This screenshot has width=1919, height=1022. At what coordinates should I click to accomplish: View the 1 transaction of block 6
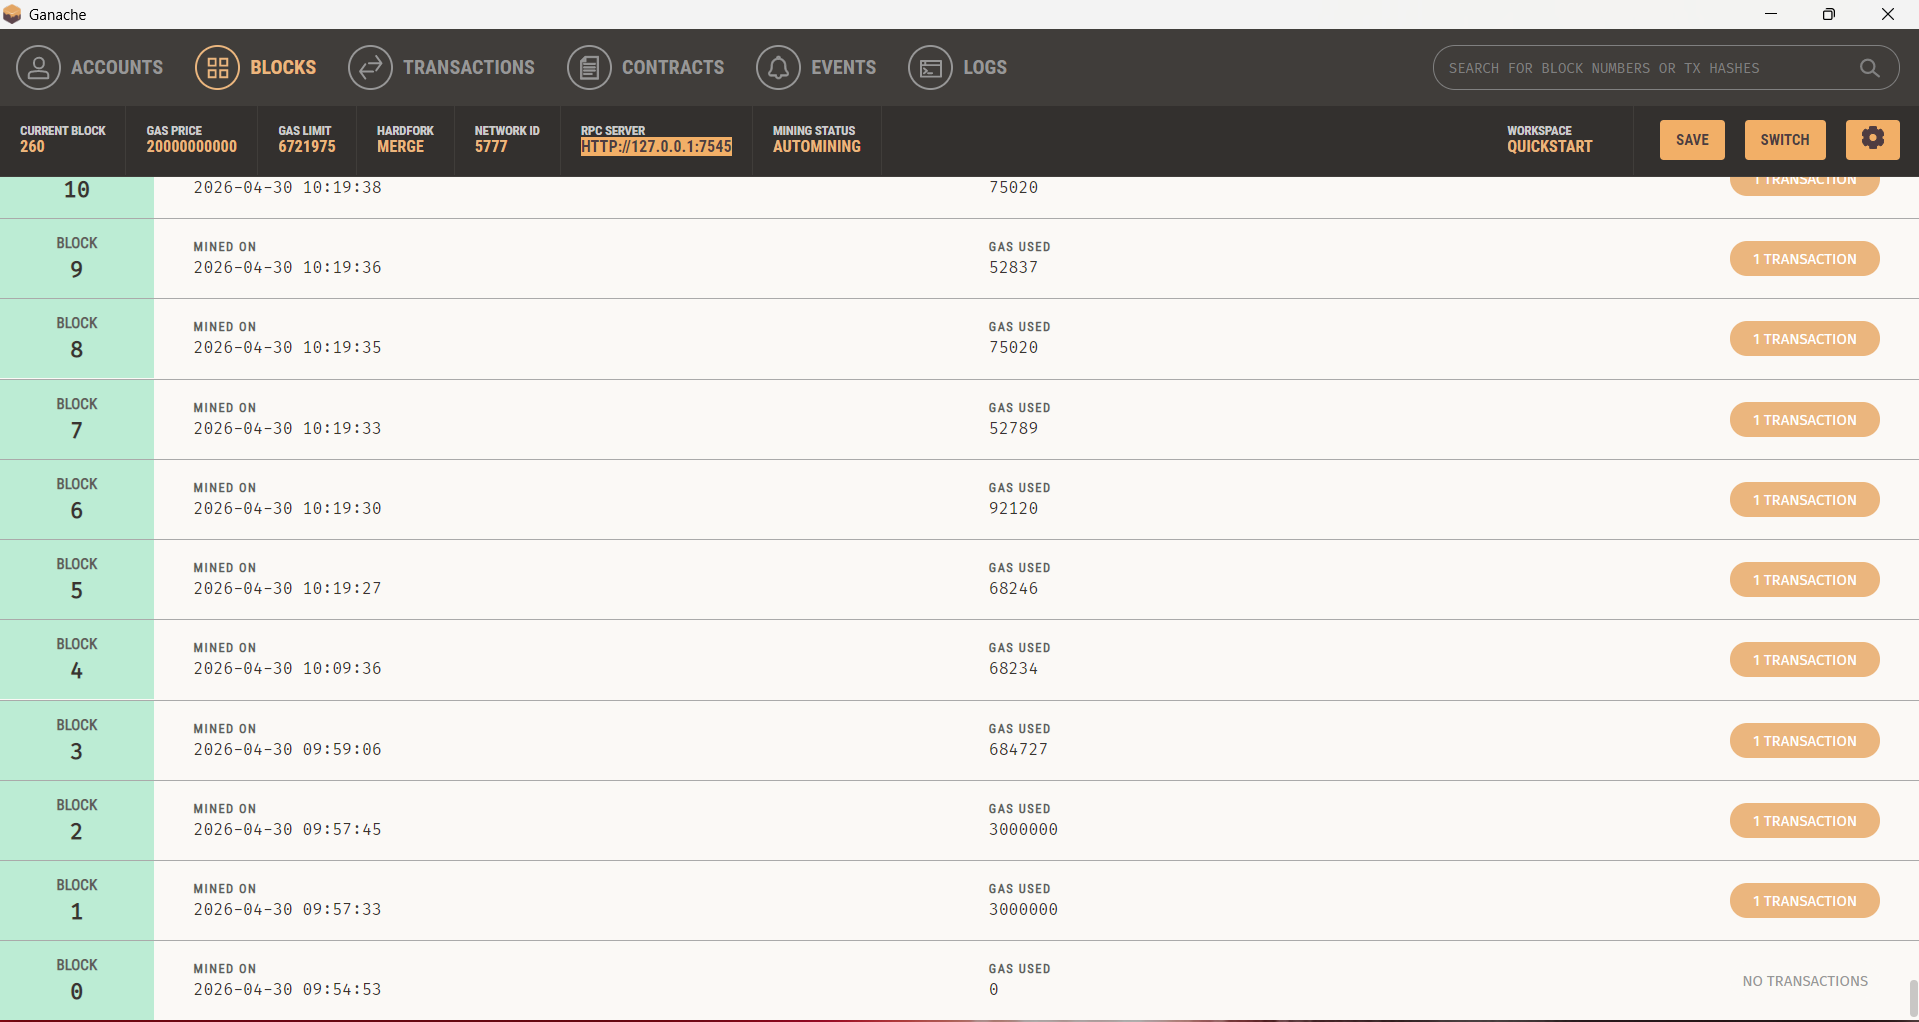tap(1804, 500)
